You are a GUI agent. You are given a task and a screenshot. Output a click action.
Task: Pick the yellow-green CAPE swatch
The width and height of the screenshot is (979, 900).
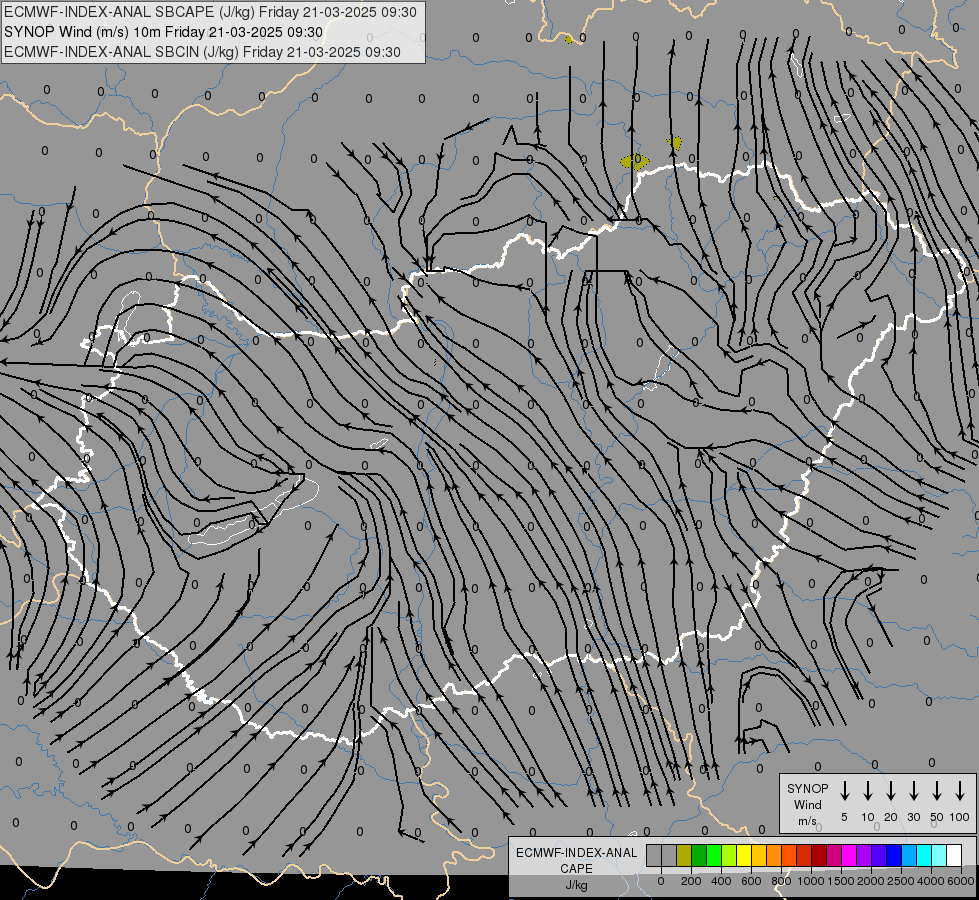729,856
